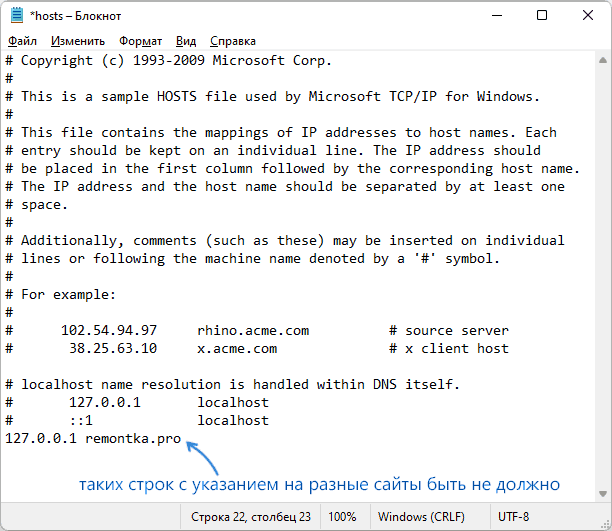Image resolution: width=612 pixels, height=531 pixels.
Task: Open the Файл menu
Action: [22, 41]
